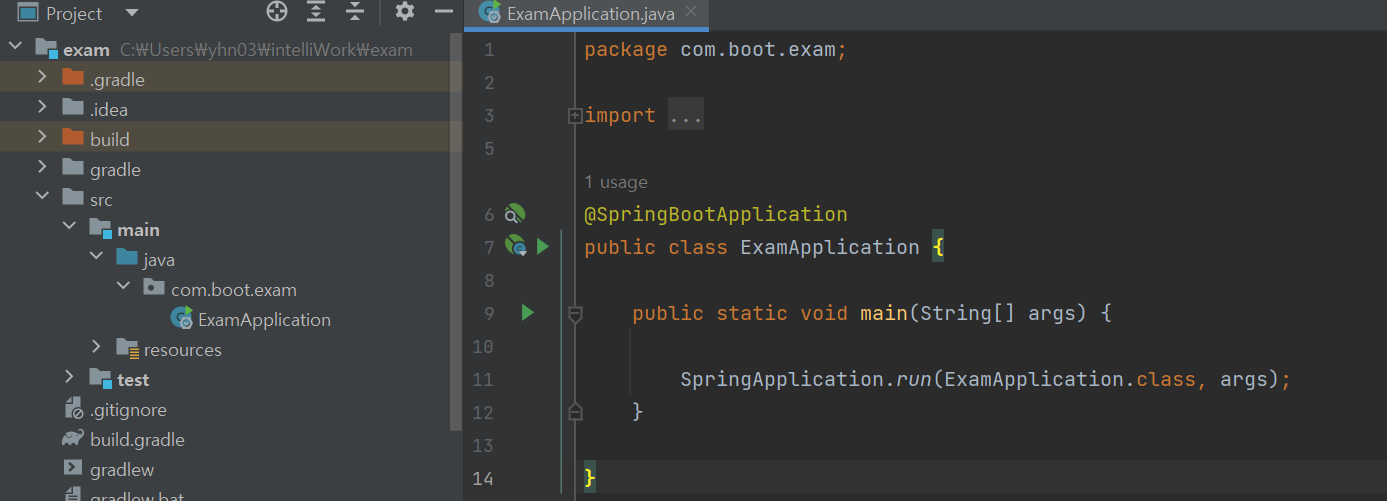Click the Project window icon beside the title

(28, 13)
